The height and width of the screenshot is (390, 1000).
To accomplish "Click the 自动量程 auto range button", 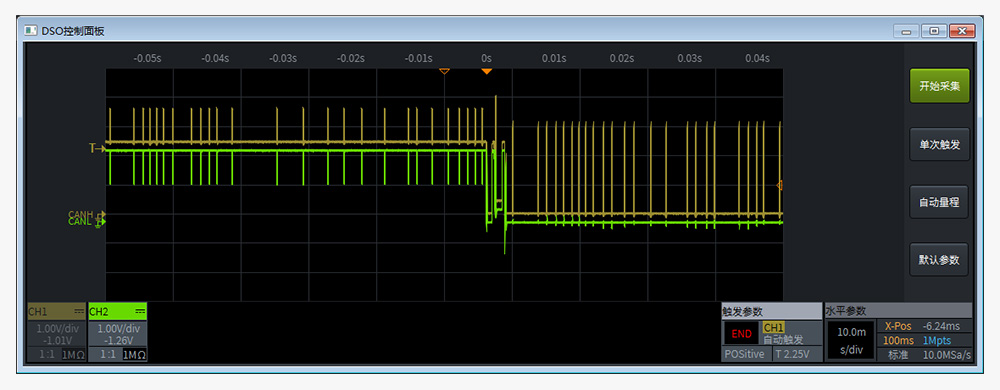I will [x=939, y=202].
